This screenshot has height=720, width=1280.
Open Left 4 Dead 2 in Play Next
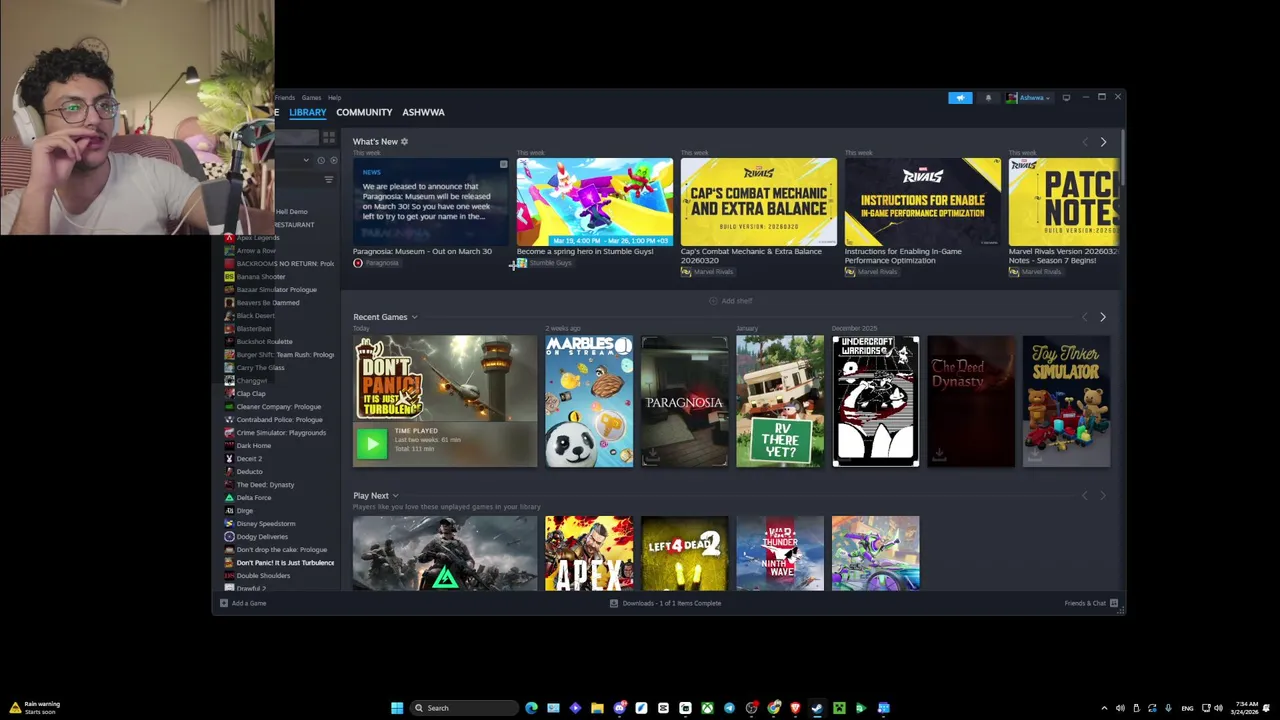click(x=685, y=553)
